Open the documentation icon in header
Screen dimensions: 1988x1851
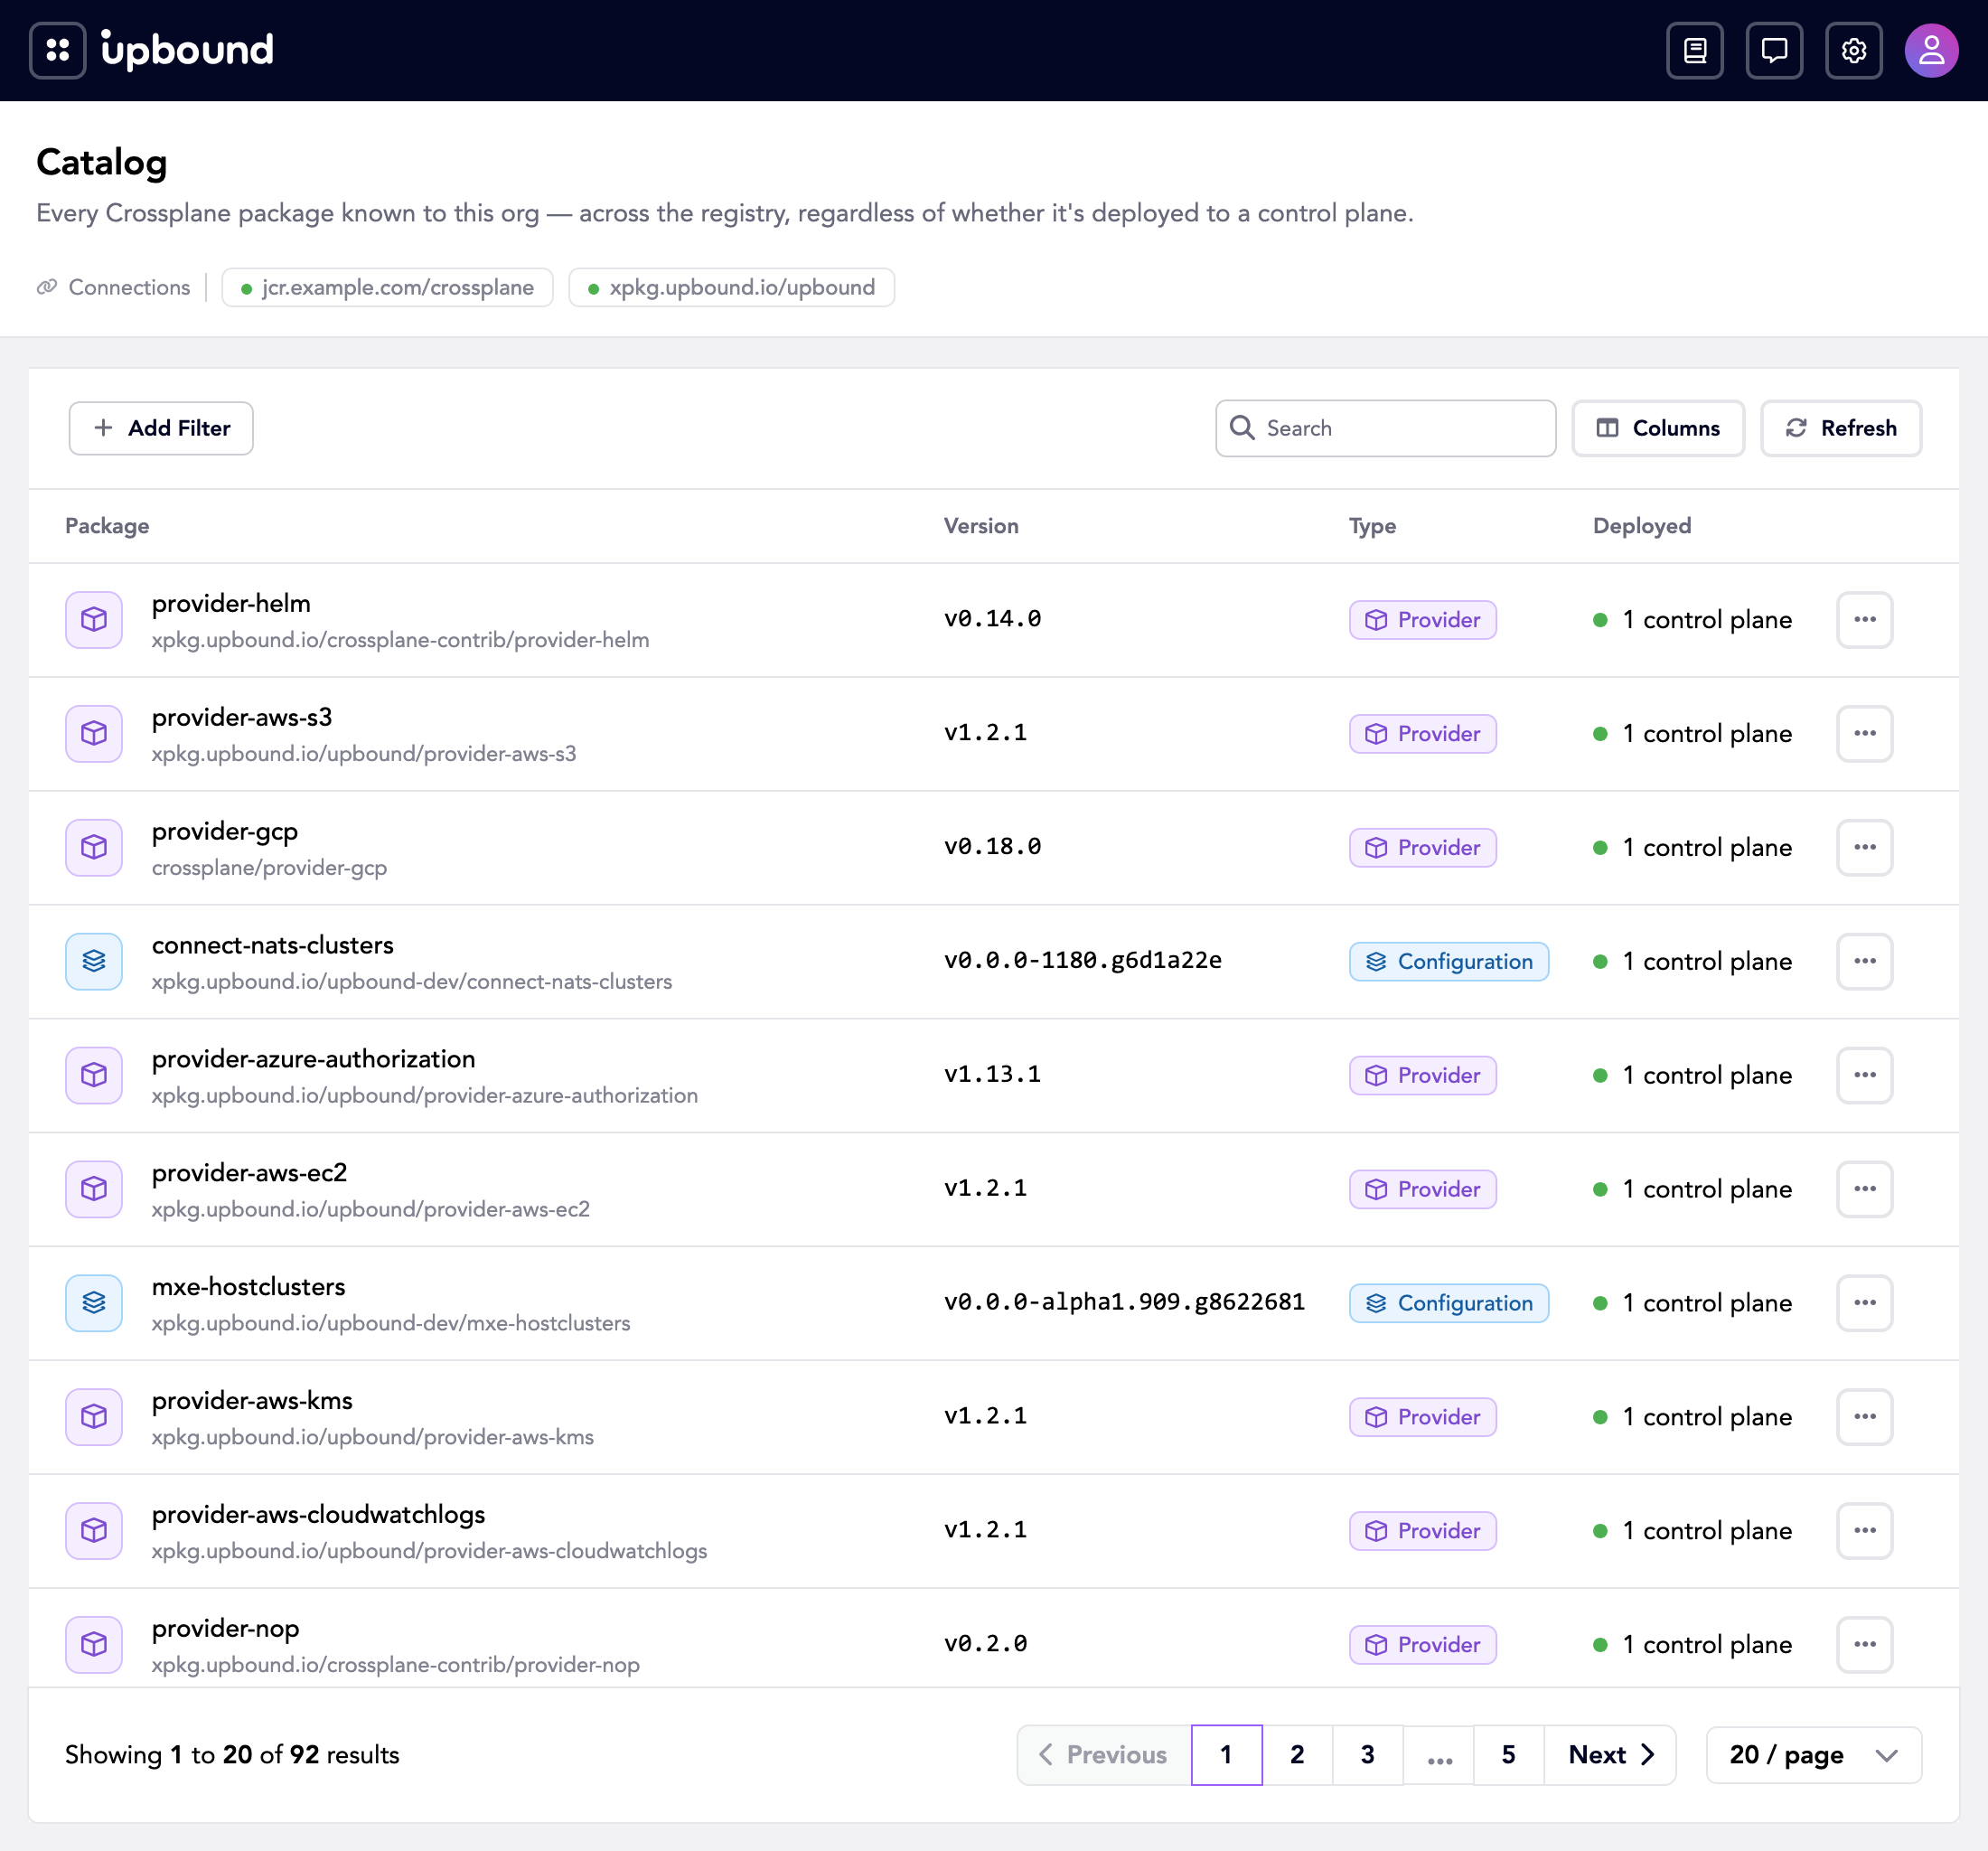1695,50
